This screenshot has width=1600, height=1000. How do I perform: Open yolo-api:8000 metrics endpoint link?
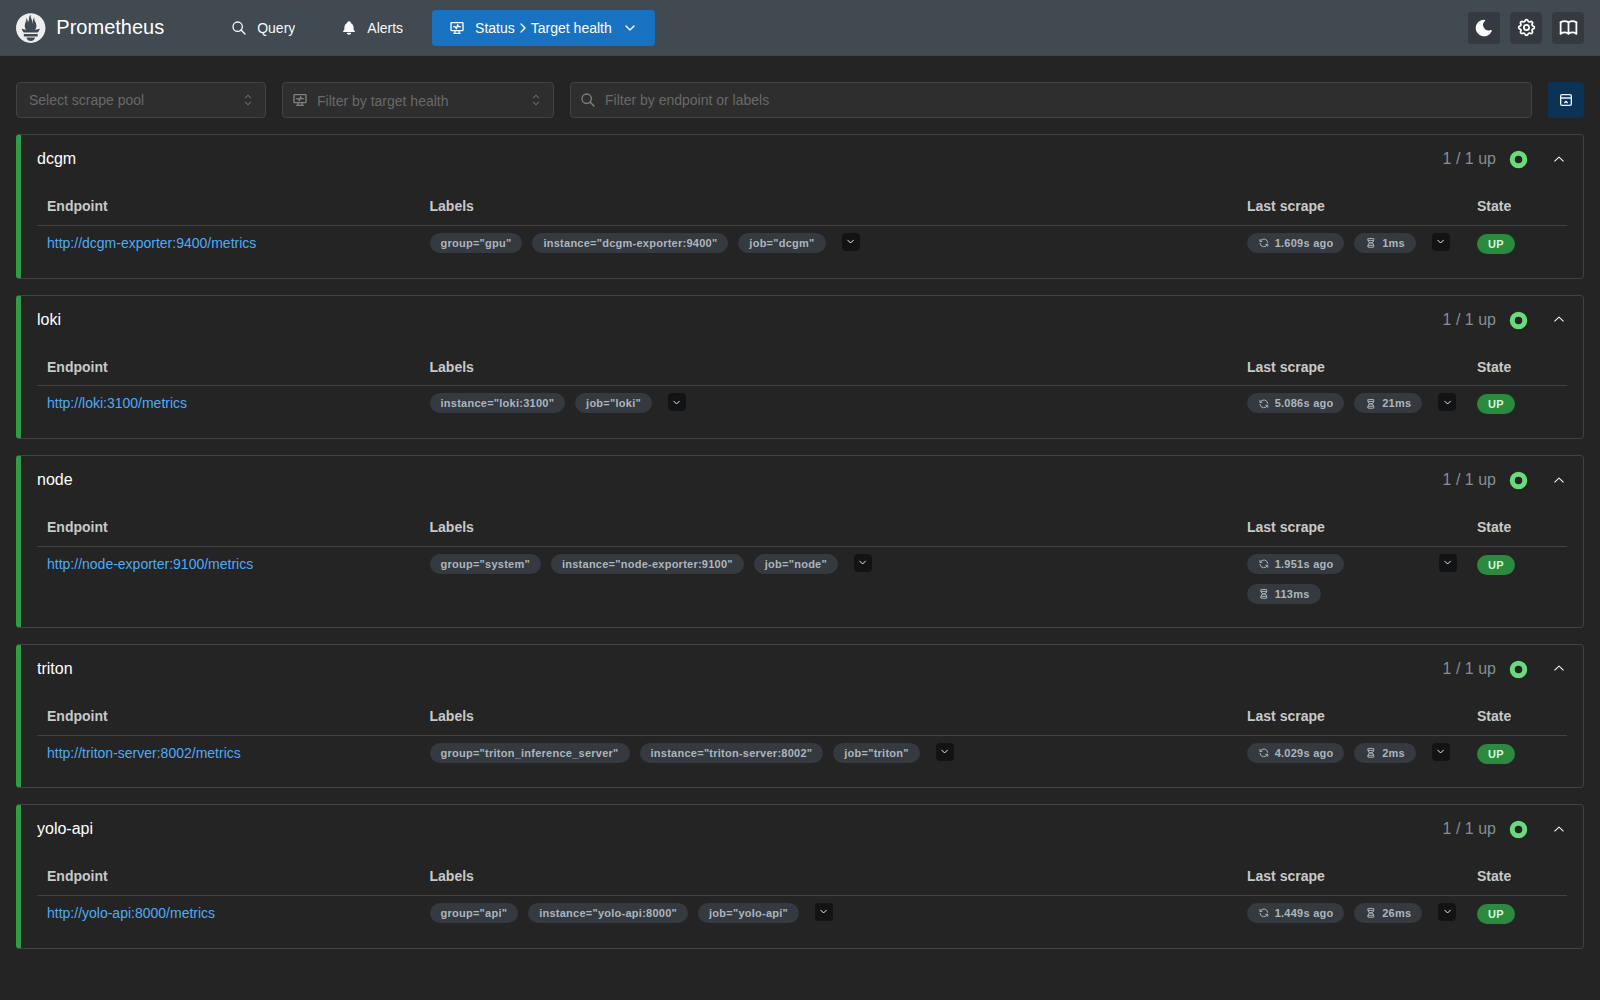click(131, 913)
